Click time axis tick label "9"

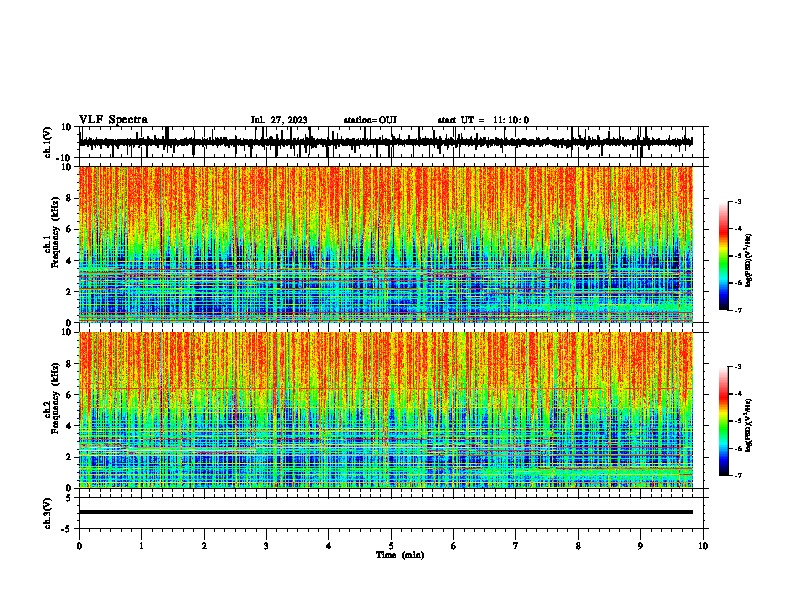point(640,546)
